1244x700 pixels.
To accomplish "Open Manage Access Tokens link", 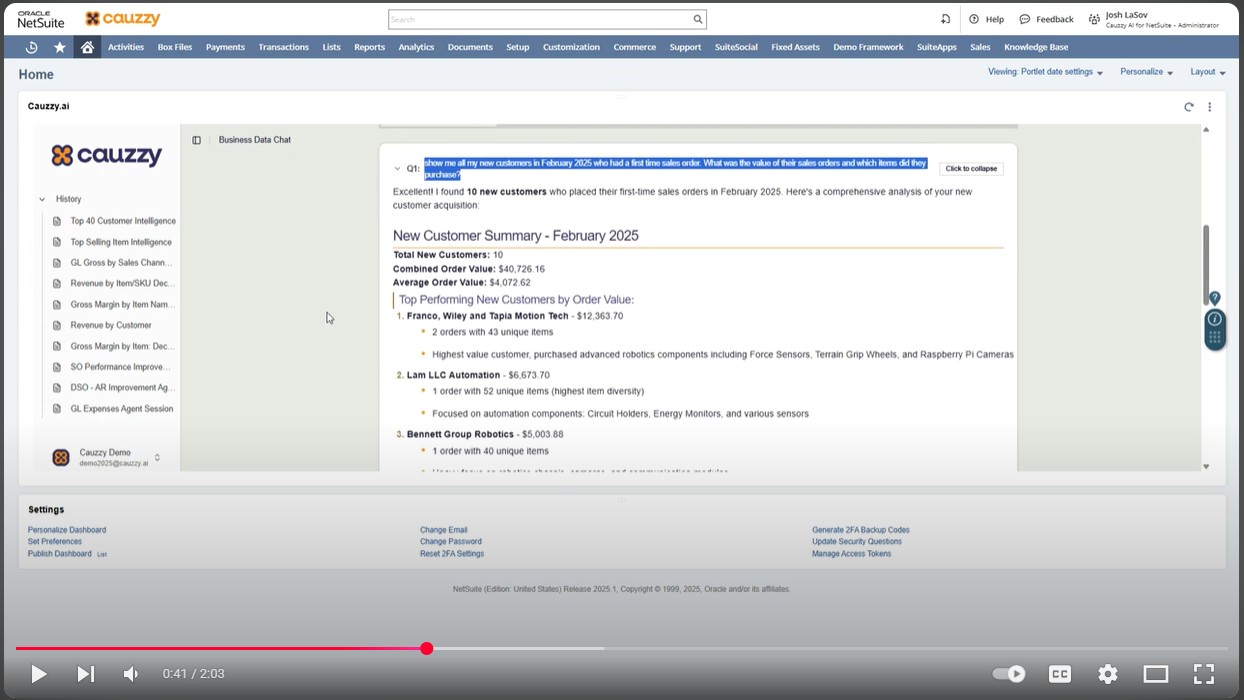I will click(851, 554).
